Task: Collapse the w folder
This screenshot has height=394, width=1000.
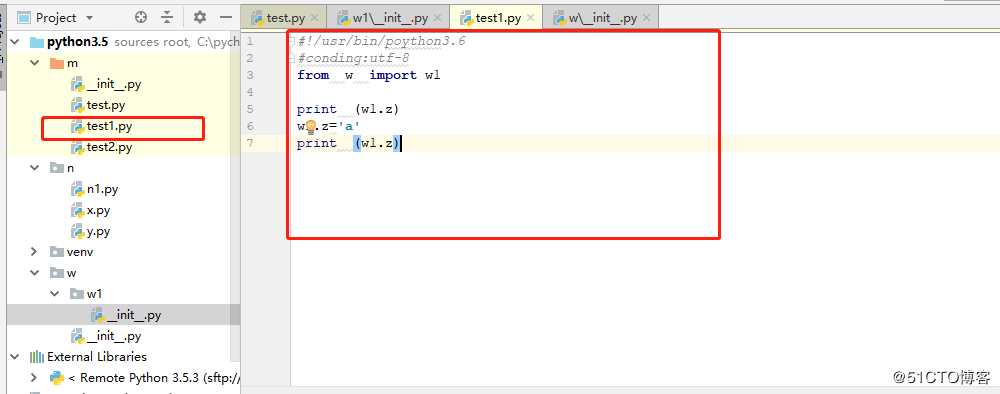Action: pyautogui.click(x=34, y=273)
